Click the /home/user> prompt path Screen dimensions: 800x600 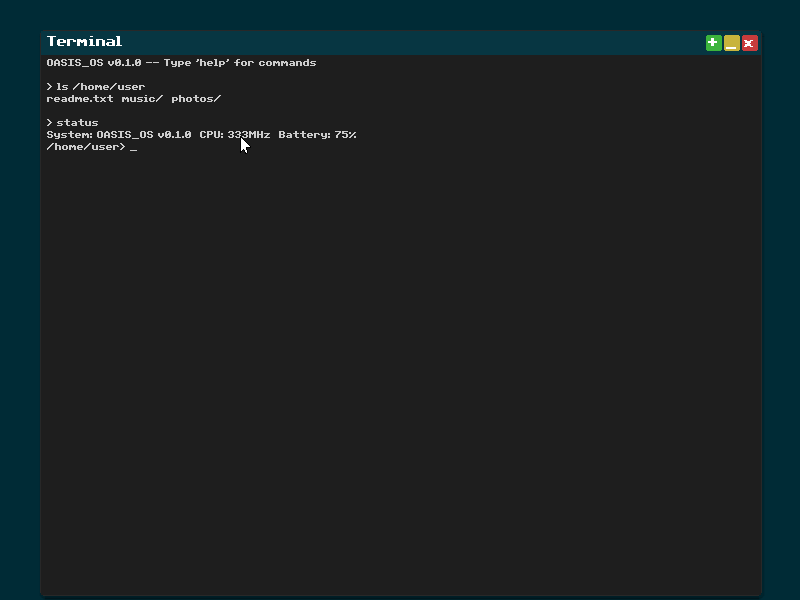click(85, 146)
